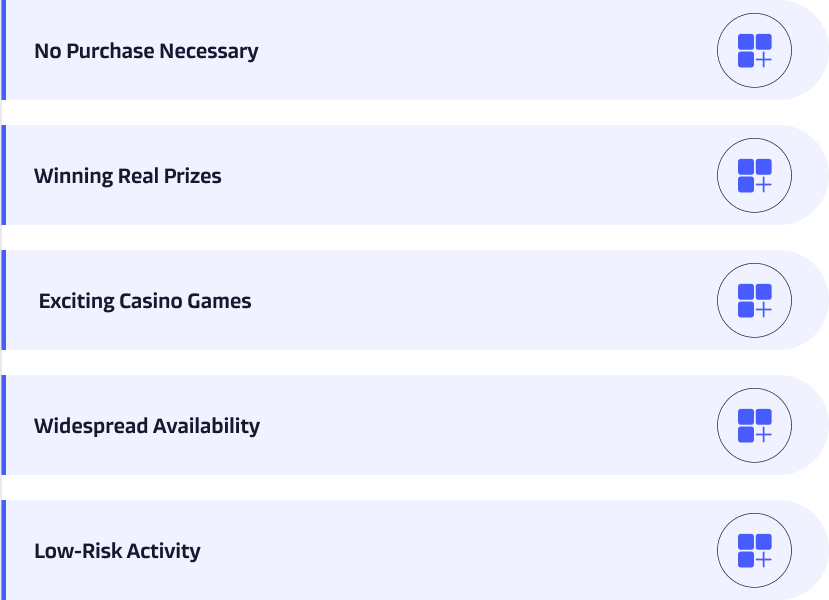Tap the grid-plus icon next to Widespread Availability
This screenshot has width=829, height=600.
pyautogui.click(x=754, y=426)
